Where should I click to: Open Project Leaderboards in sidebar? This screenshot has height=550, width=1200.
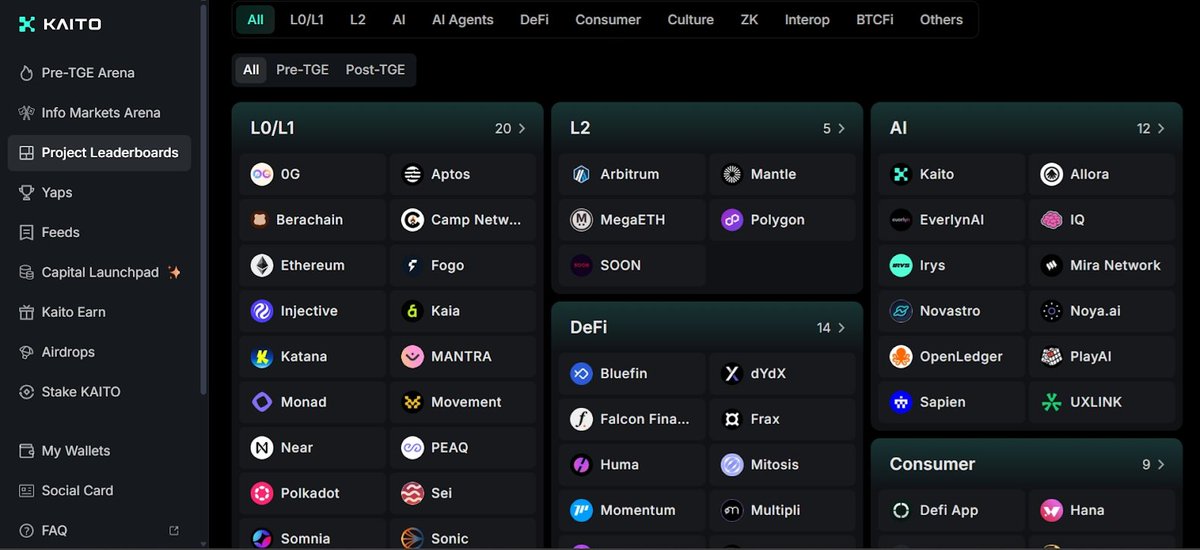pyautogui.click(x=99, y=153)
